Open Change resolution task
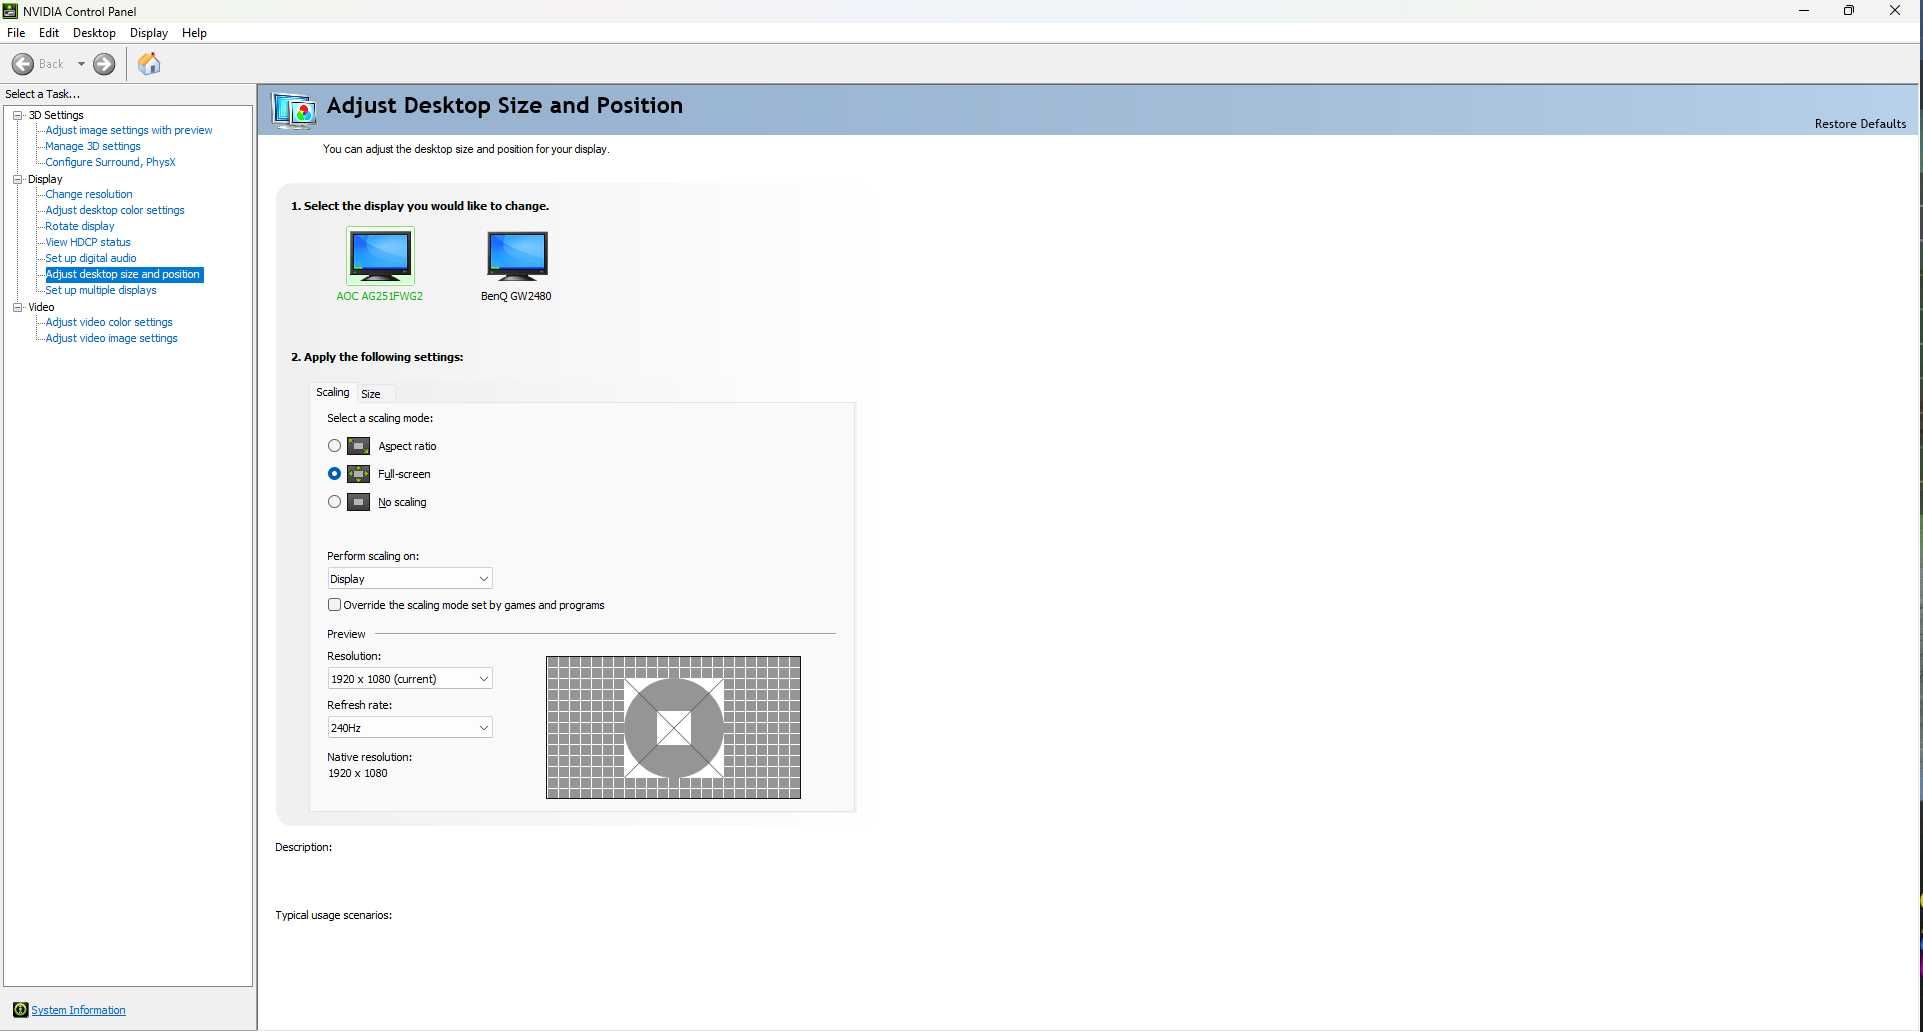This screenshot has width=1923, height=1032. pyautogui.click(x=89, y=194)
